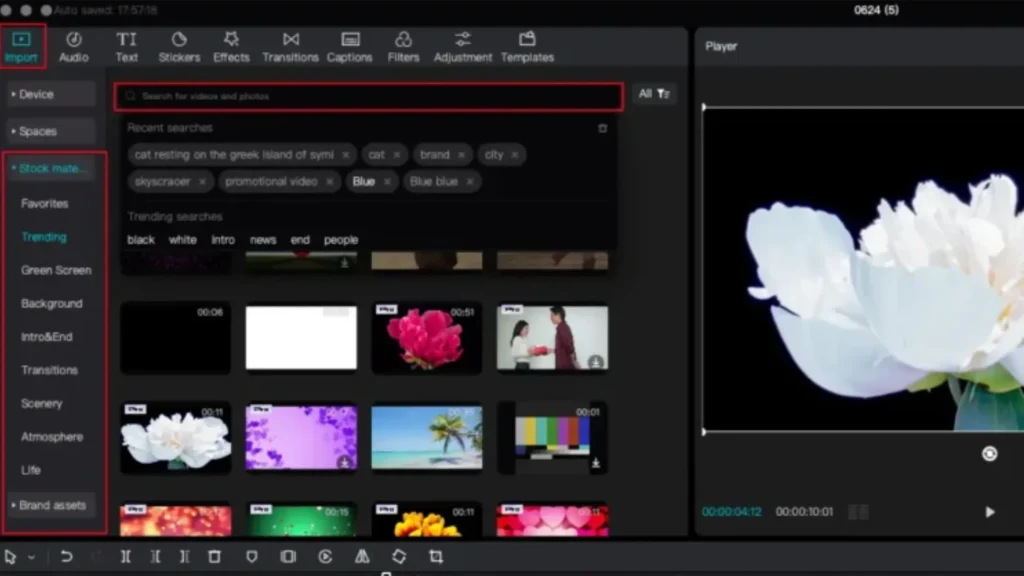Viewport: 1024px width, 576px height.
Task: Expand the Spaces section
Action: pyautogui.click(x=51, y=131)
